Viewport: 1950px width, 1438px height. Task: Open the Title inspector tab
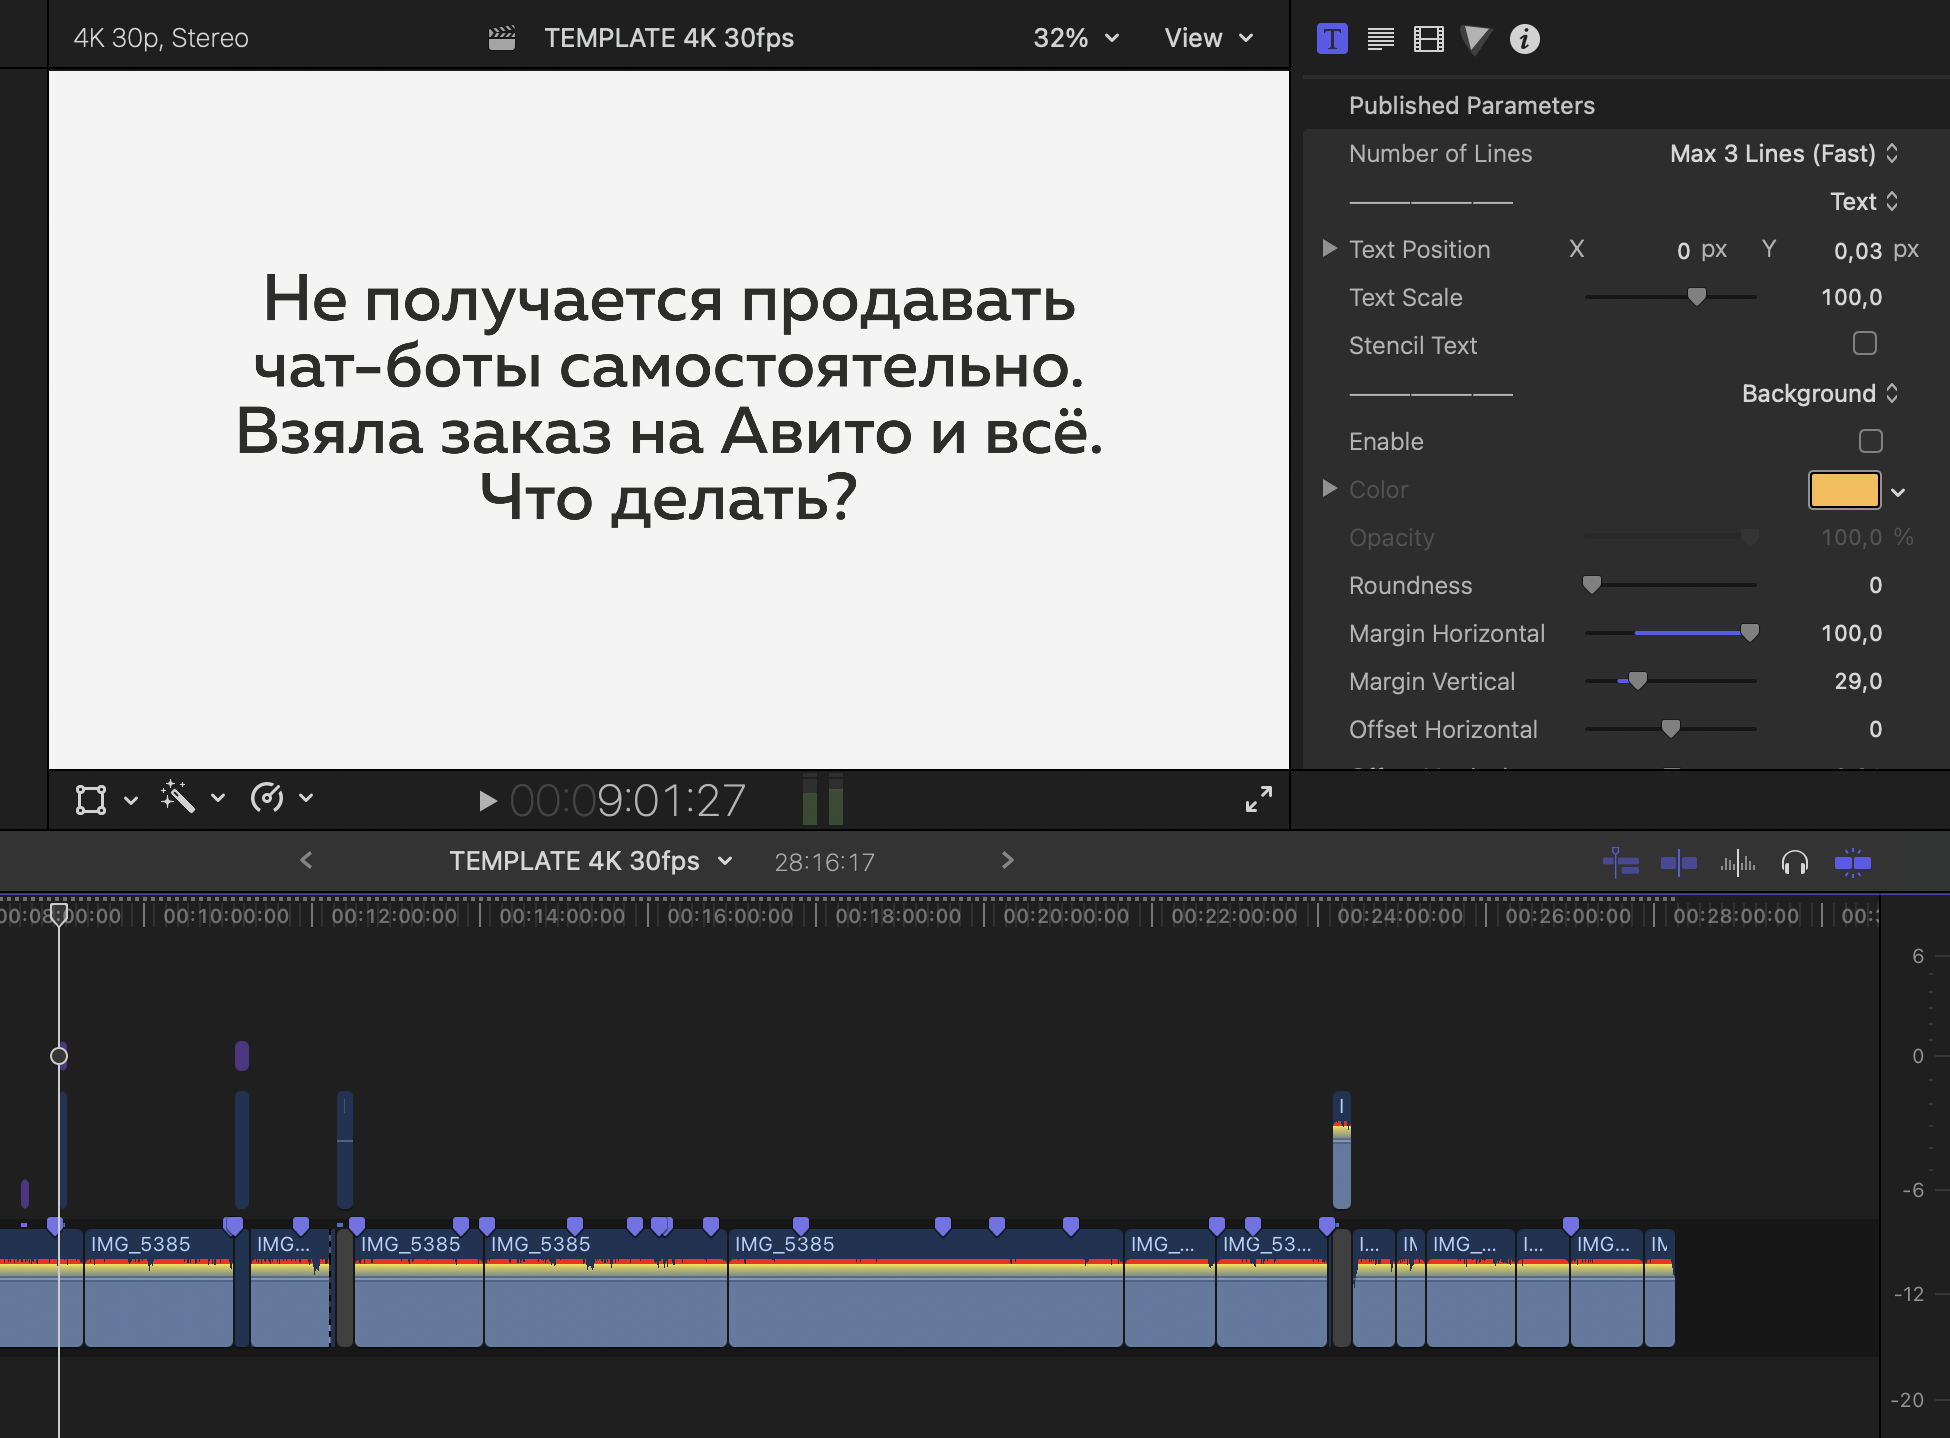click(x=1332, y=39)
